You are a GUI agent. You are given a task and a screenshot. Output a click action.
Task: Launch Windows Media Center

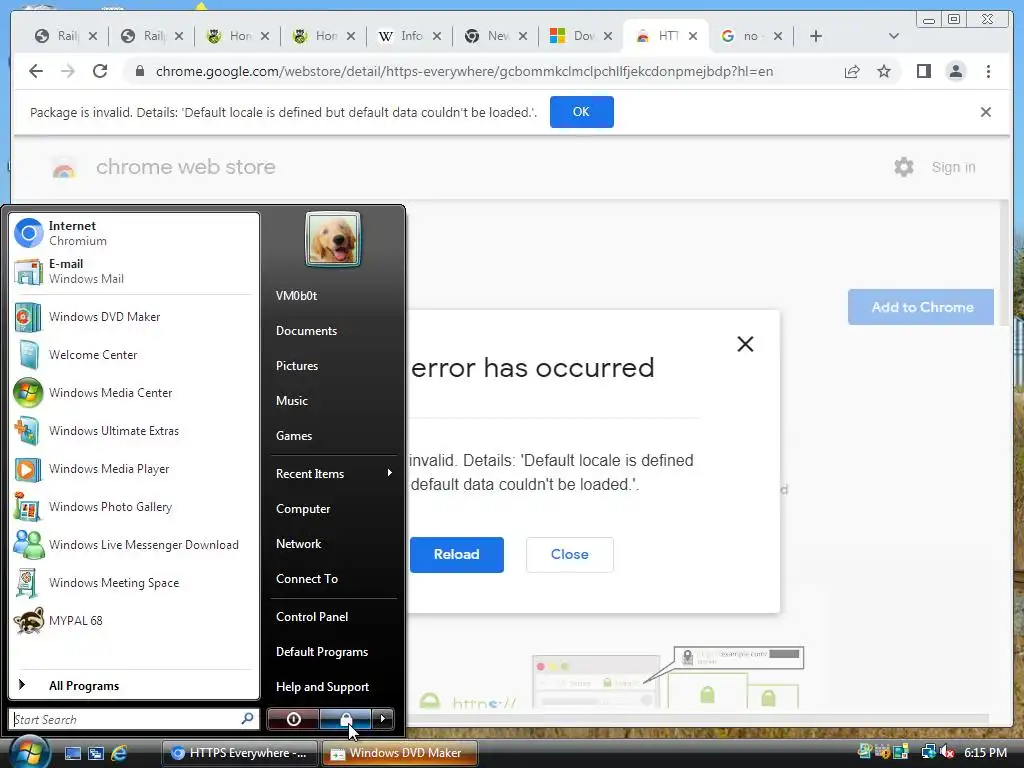click(134, 392)
